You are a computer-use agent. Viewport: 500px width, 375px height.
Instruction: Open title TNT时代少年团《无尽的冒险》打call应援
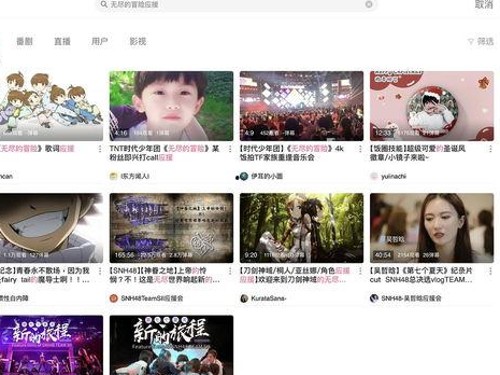(164, 153)
